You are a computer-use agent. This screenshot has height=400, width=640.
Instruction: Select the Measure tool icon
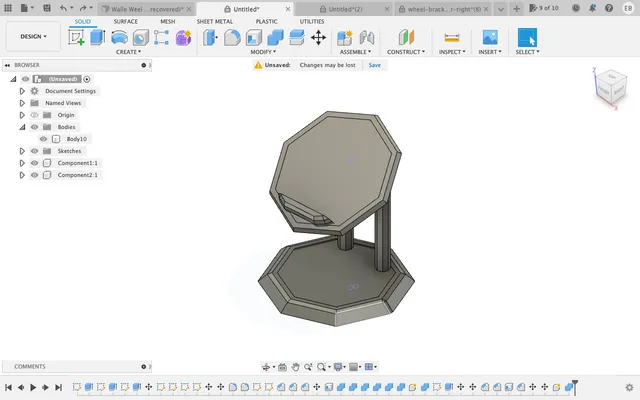coord(452,38)
